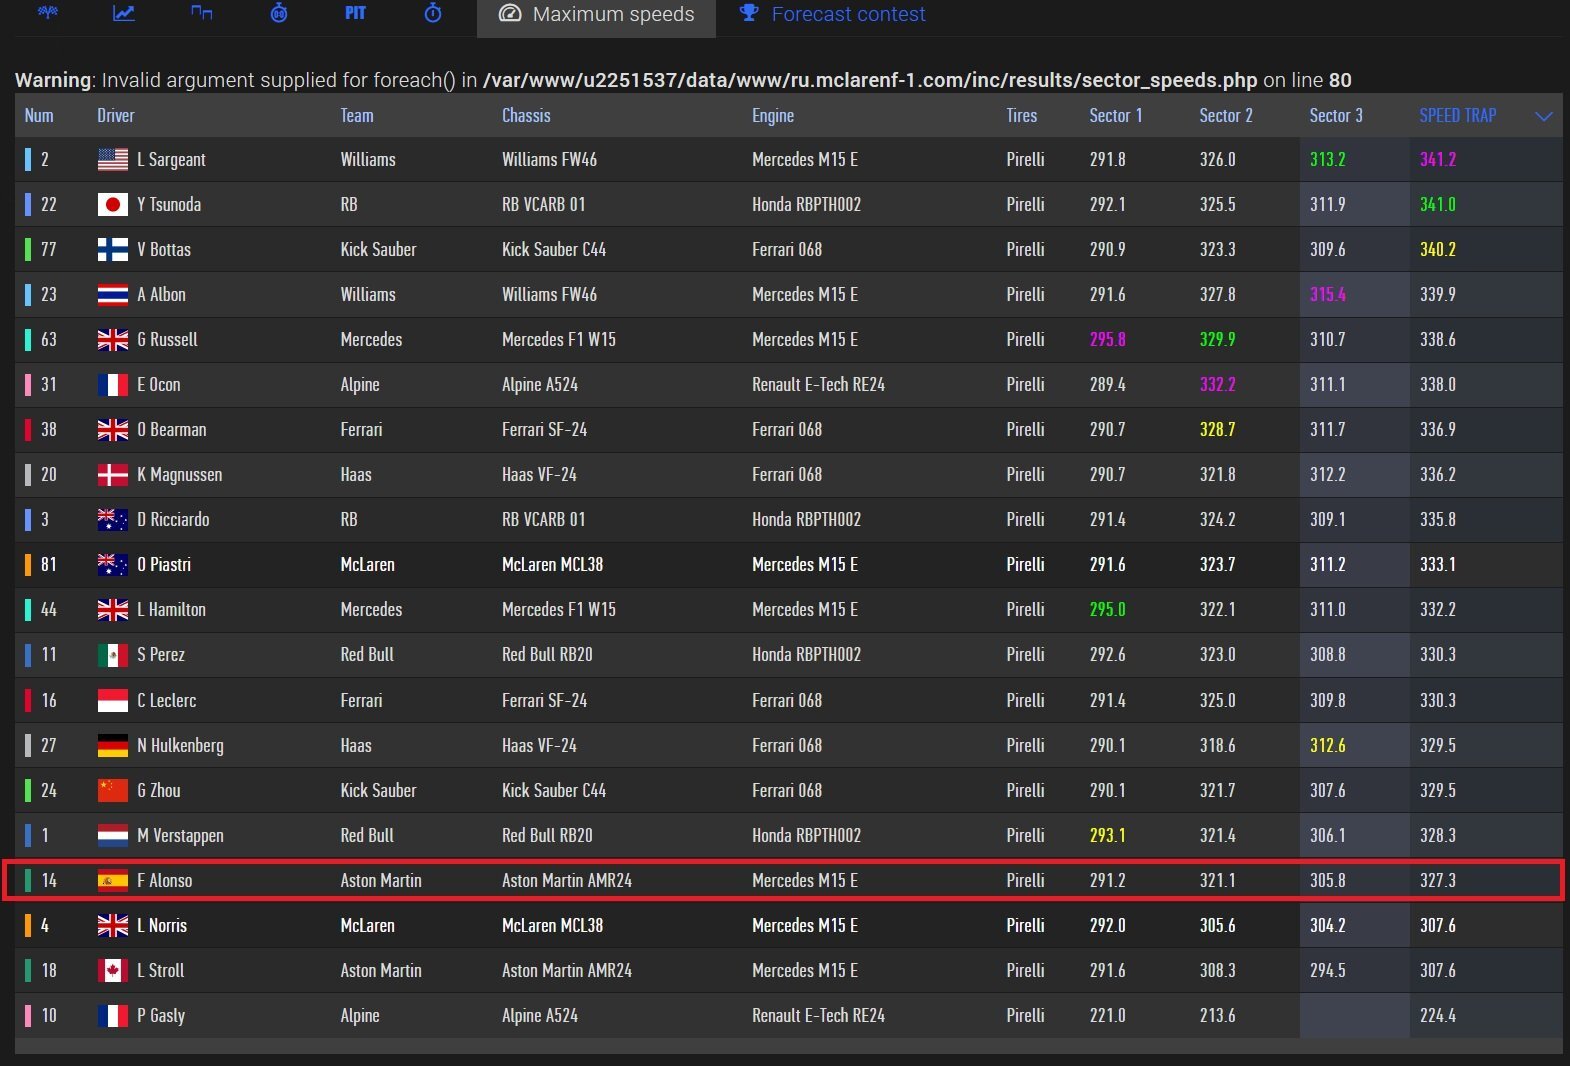
Task: Click the US flag beside L Sargeant
Action: pos(112,159)
